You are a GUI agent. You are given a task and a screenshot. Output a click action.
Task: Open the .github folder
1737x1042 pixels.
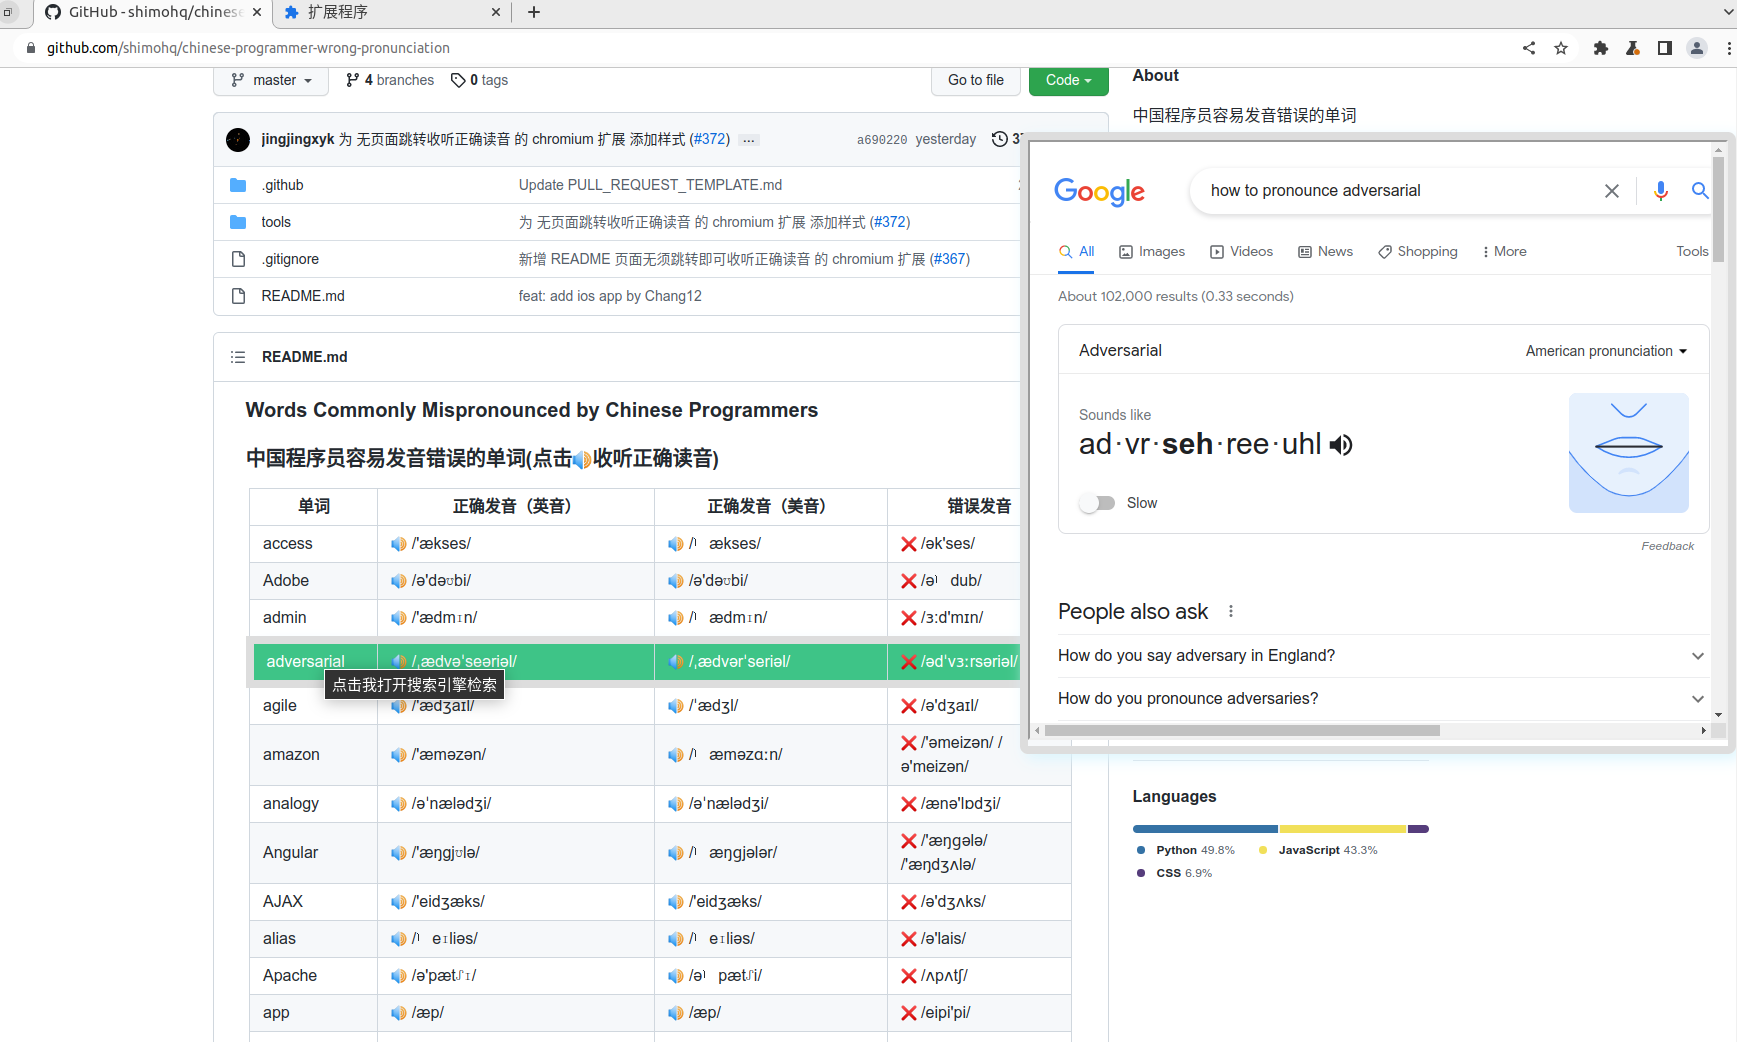click(282, 185)
